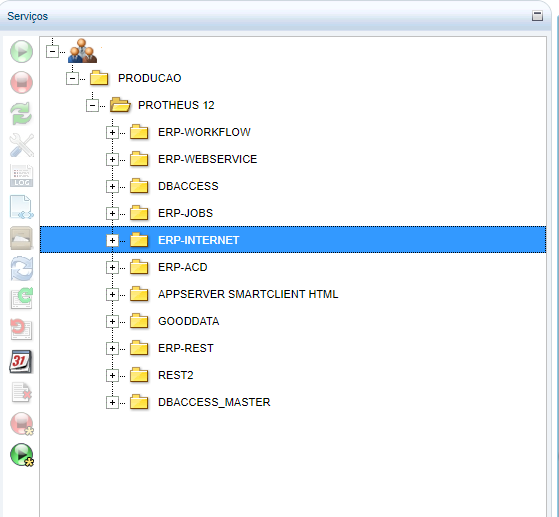Click the DBACCESS_MASTER folder icon

139,402
